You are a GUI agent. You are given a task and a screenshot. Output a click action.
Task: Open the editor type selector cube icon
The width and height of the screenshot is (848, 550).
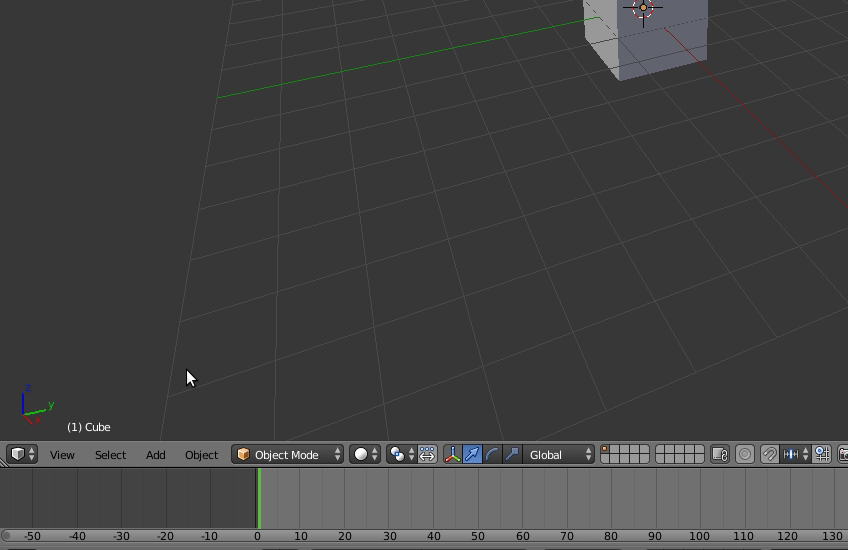click(22, 454)
